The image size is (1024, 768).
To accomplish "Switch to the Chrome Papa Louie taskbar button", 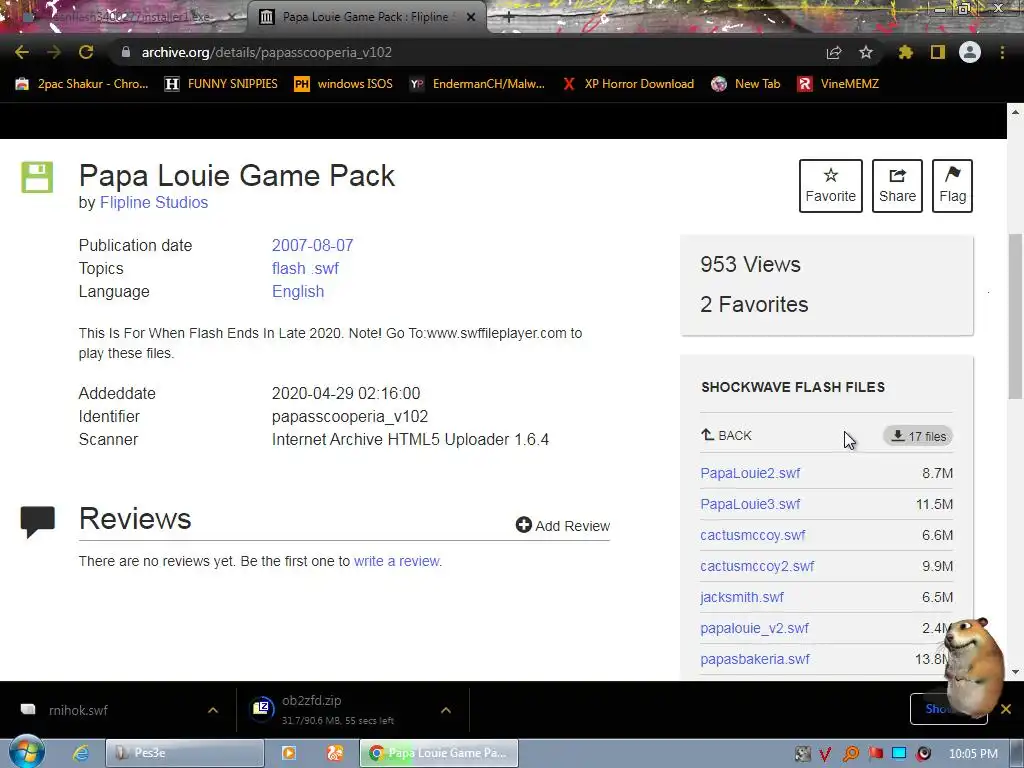I will click(x=439, y=753).
